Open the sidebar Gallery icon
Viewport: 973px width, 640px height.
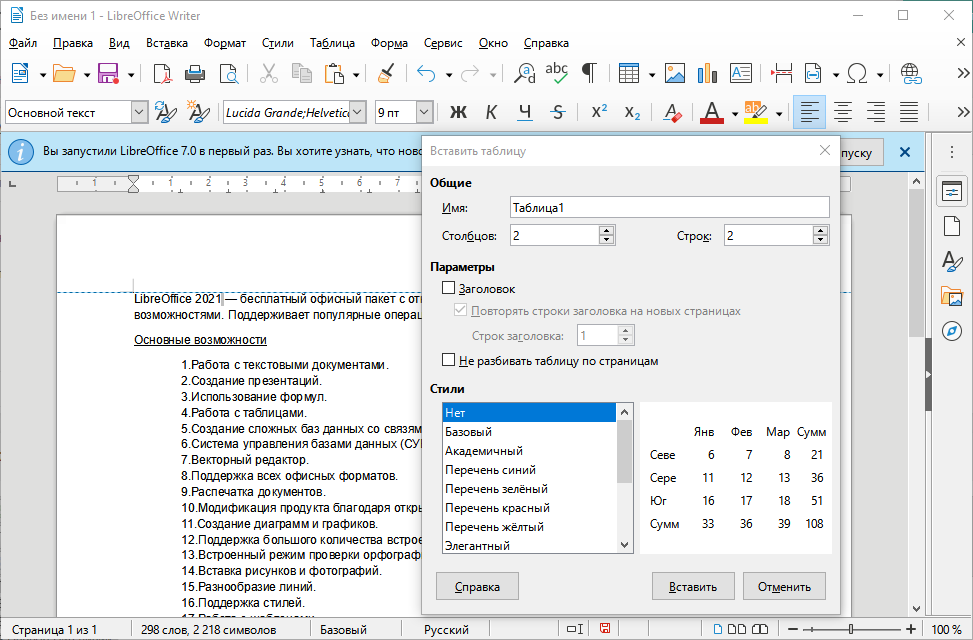(x=951, y=296)
